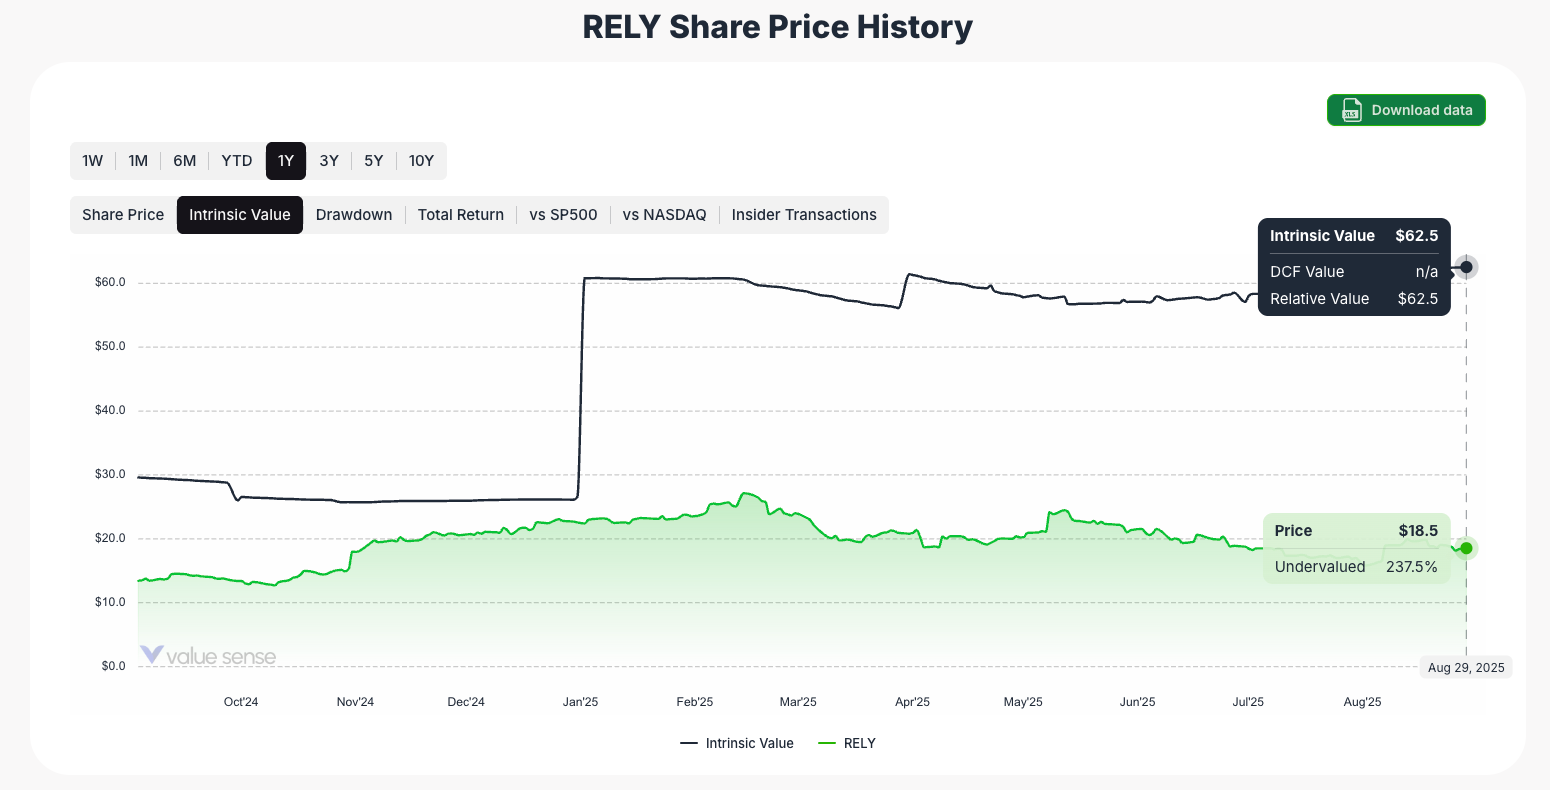Click the Download data button
This screenshot has height=790, width=1550.
point(1406,110)
